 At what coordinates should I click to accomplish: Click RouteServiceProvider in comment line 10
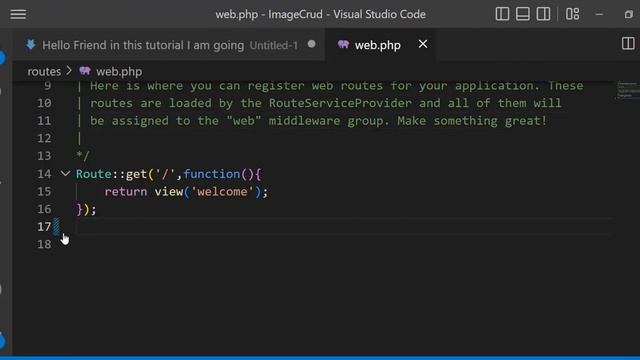[340, 103]
